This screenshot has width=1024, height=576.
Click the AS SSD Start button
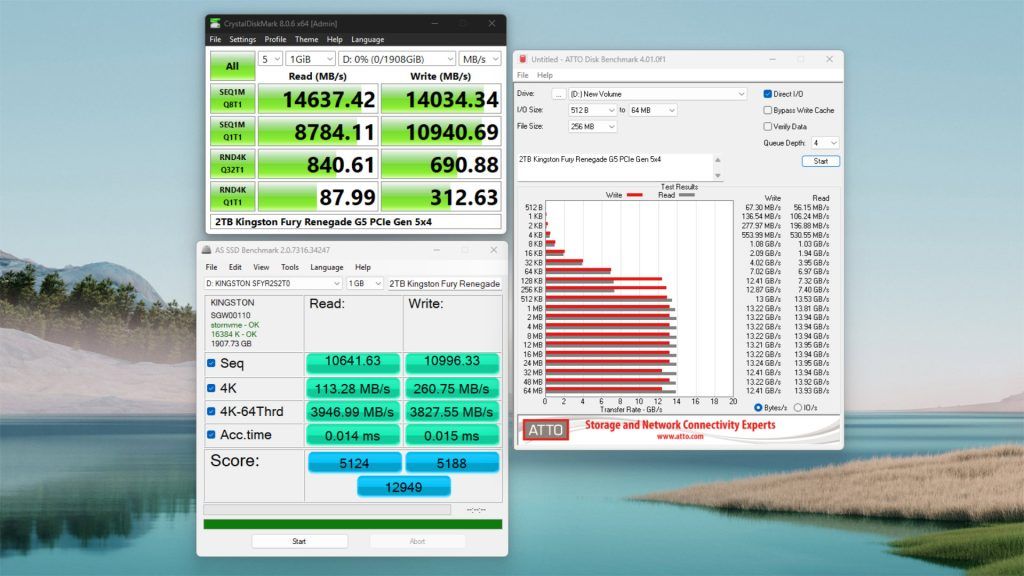299,541
